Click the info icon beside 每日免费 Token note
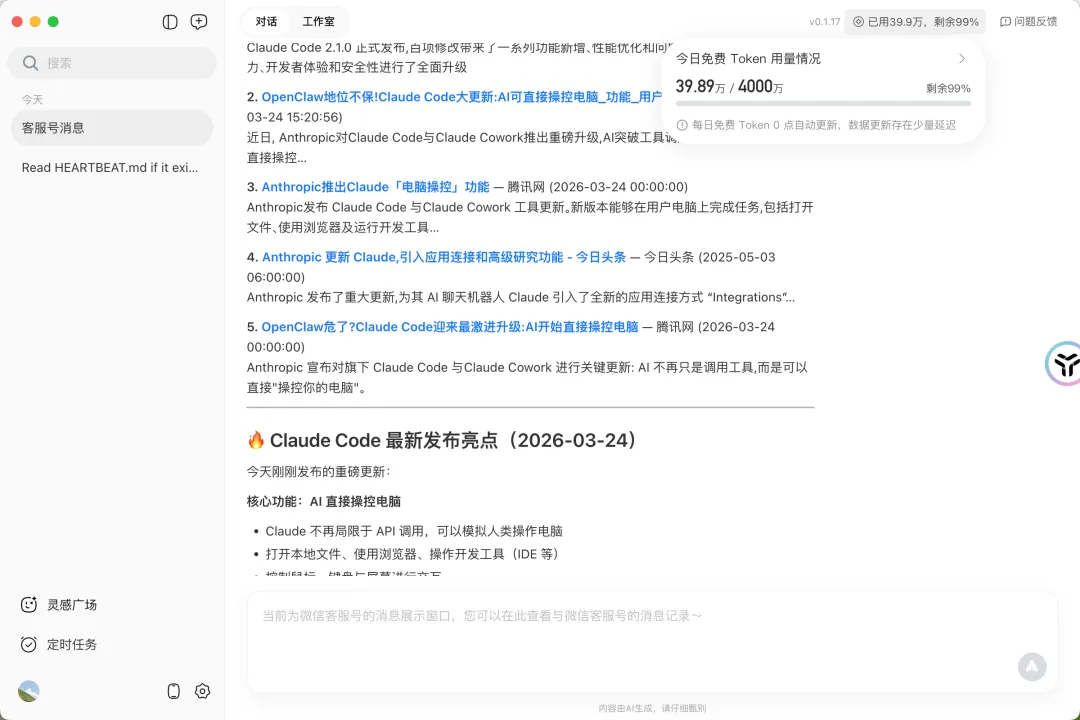Screen dimensions: 1080x720 pyautogui.click(x=682, y=125)
